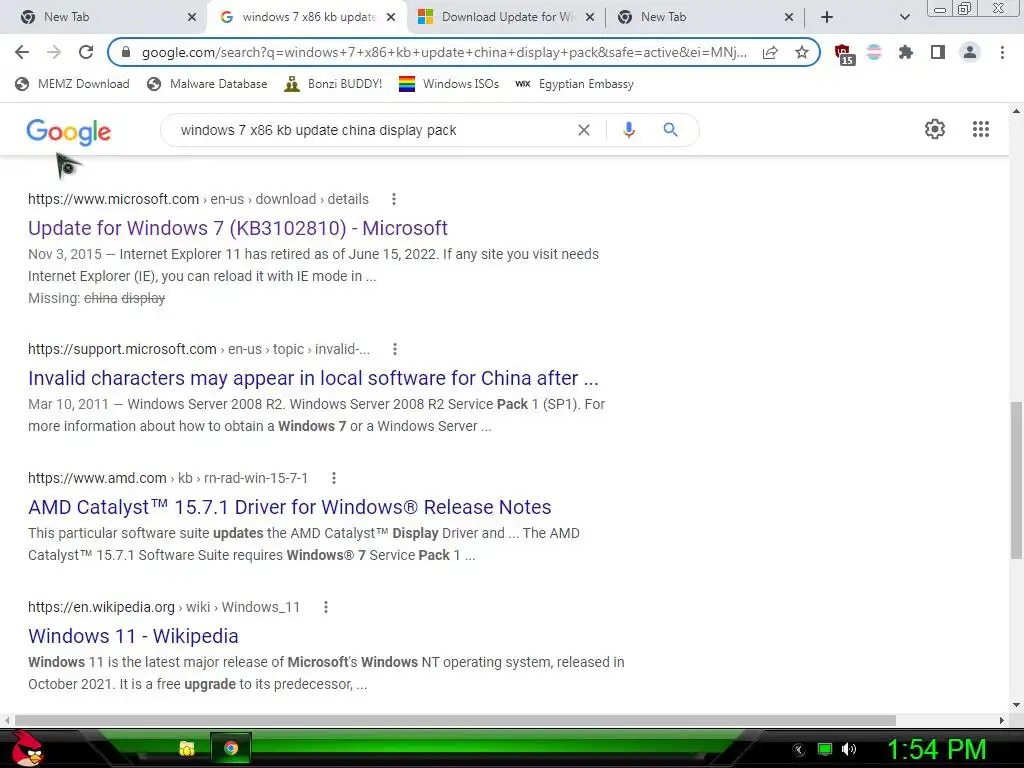Viewport: 1024px width, 768px height.
Task: Share this page from address bar
Action: coord(770,52)
